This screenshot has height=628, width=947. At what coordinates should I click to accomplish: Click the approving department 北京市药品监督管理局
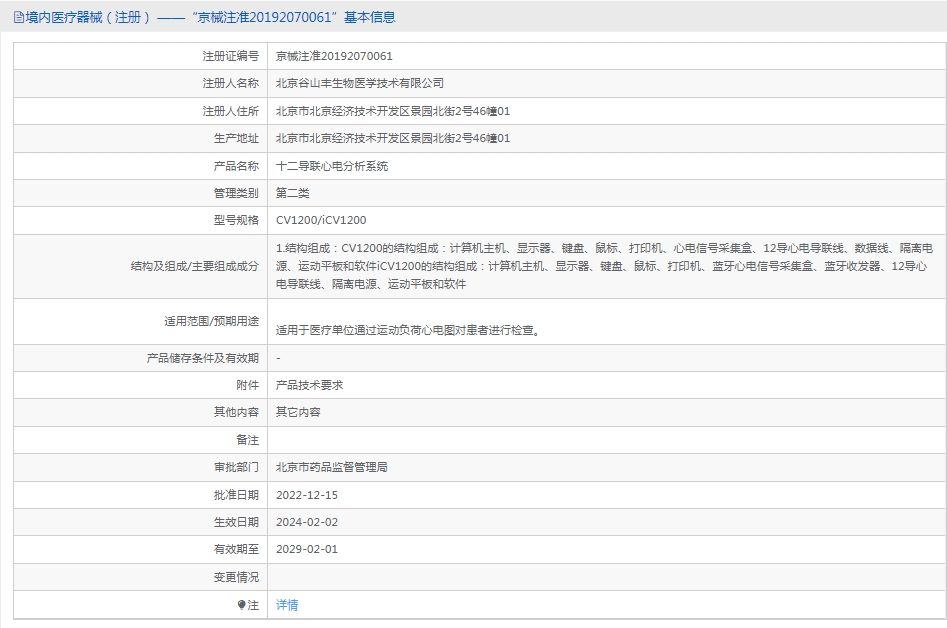click(x=332, y=467)
